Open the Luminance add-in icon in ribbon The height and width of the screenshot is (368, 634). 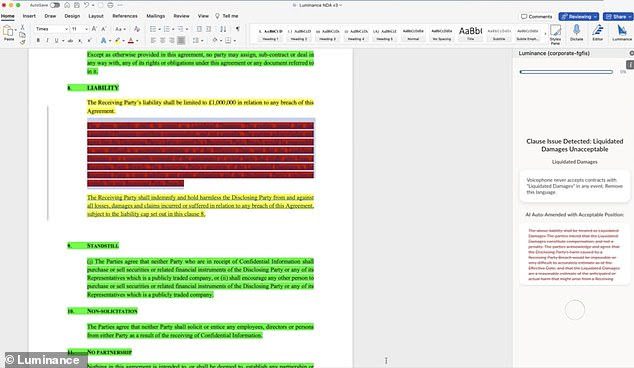click(621, 30)
